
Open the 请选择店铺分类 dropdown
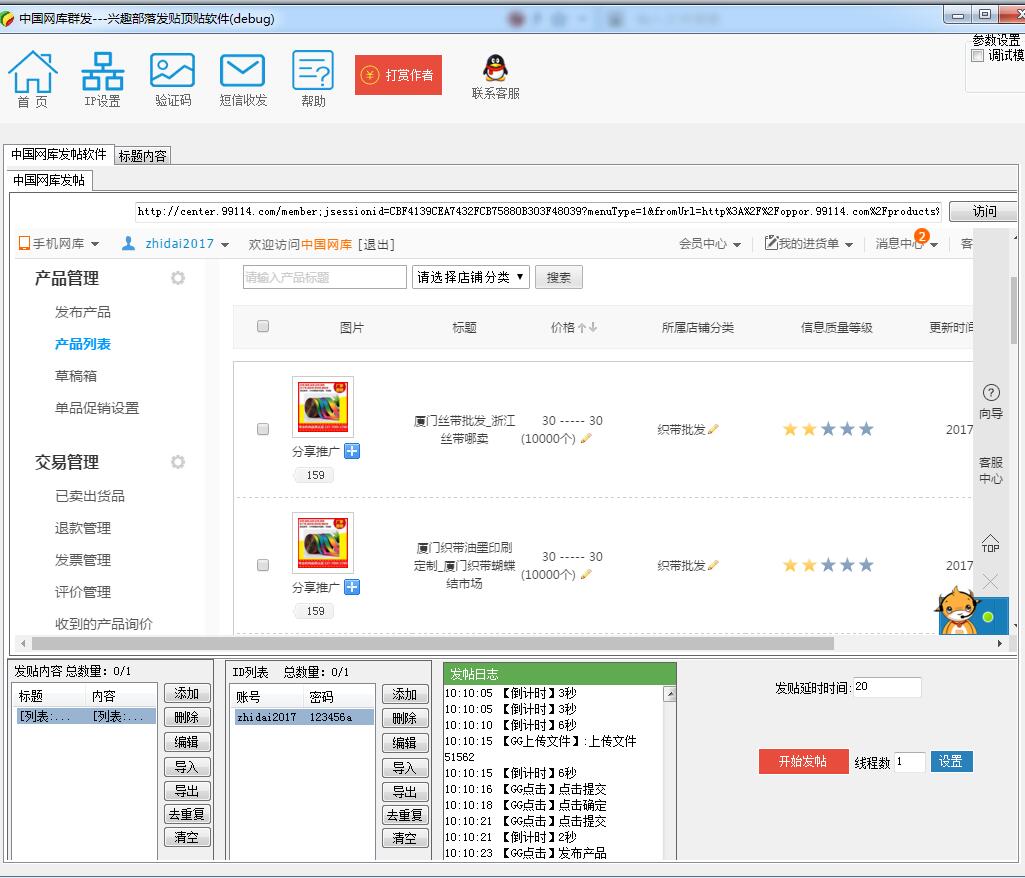[x=470, y=277]
